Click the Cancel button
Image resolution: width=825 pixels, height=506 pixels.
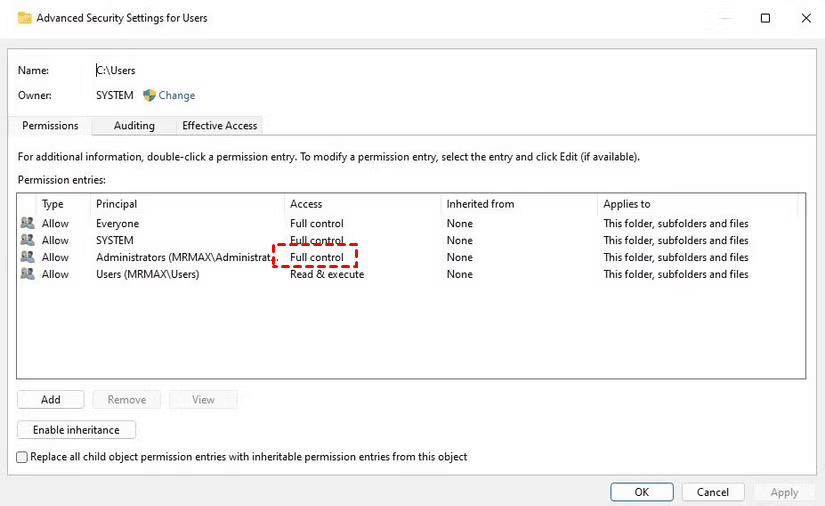coord(713,492)
